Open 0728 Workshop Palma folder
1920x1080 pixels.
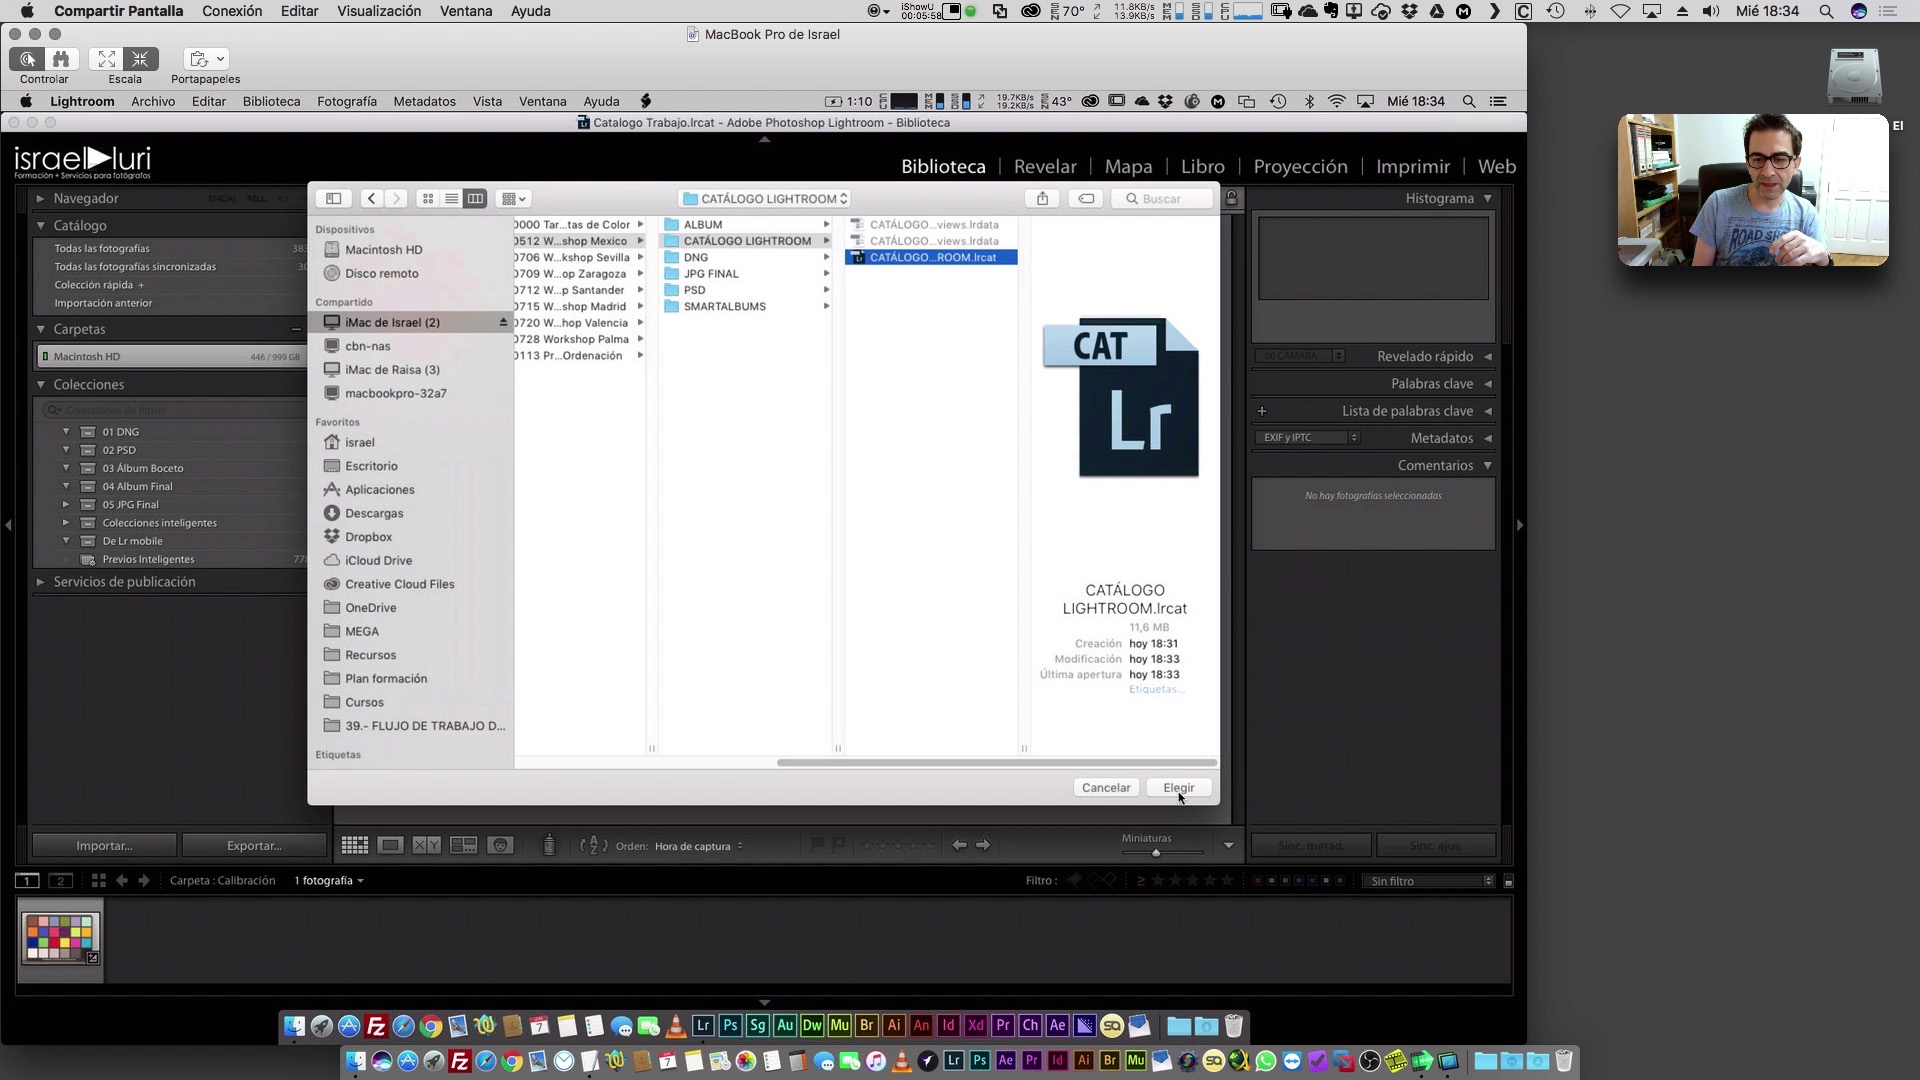(578, 339)
